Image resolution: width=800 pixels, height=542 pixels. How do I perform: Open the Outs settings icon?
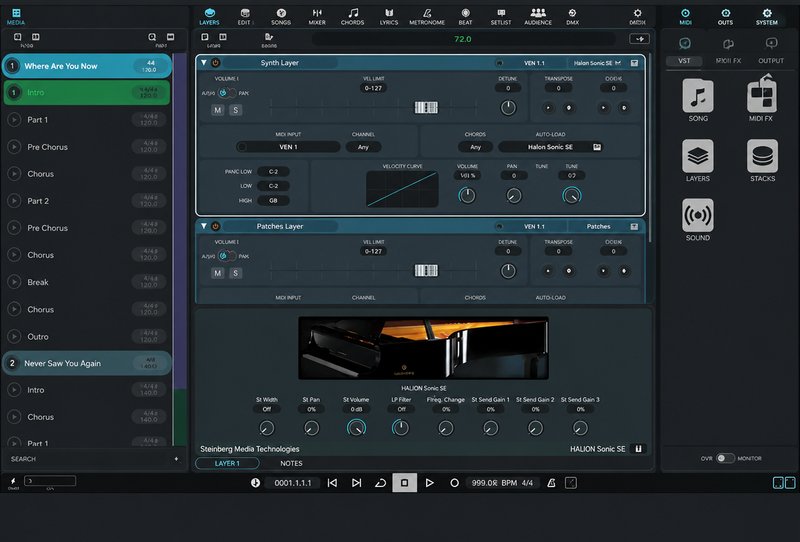725,16
